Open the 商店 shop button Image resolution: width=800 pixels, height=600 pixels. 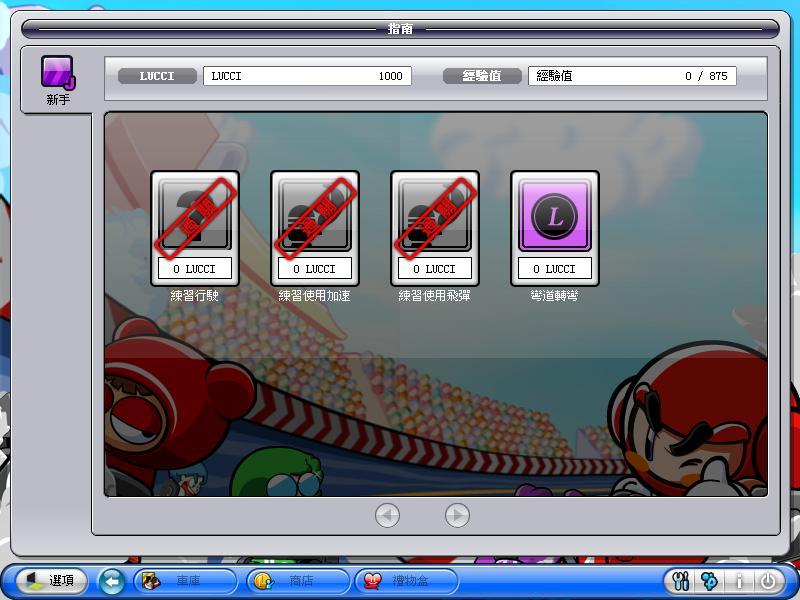298,581
